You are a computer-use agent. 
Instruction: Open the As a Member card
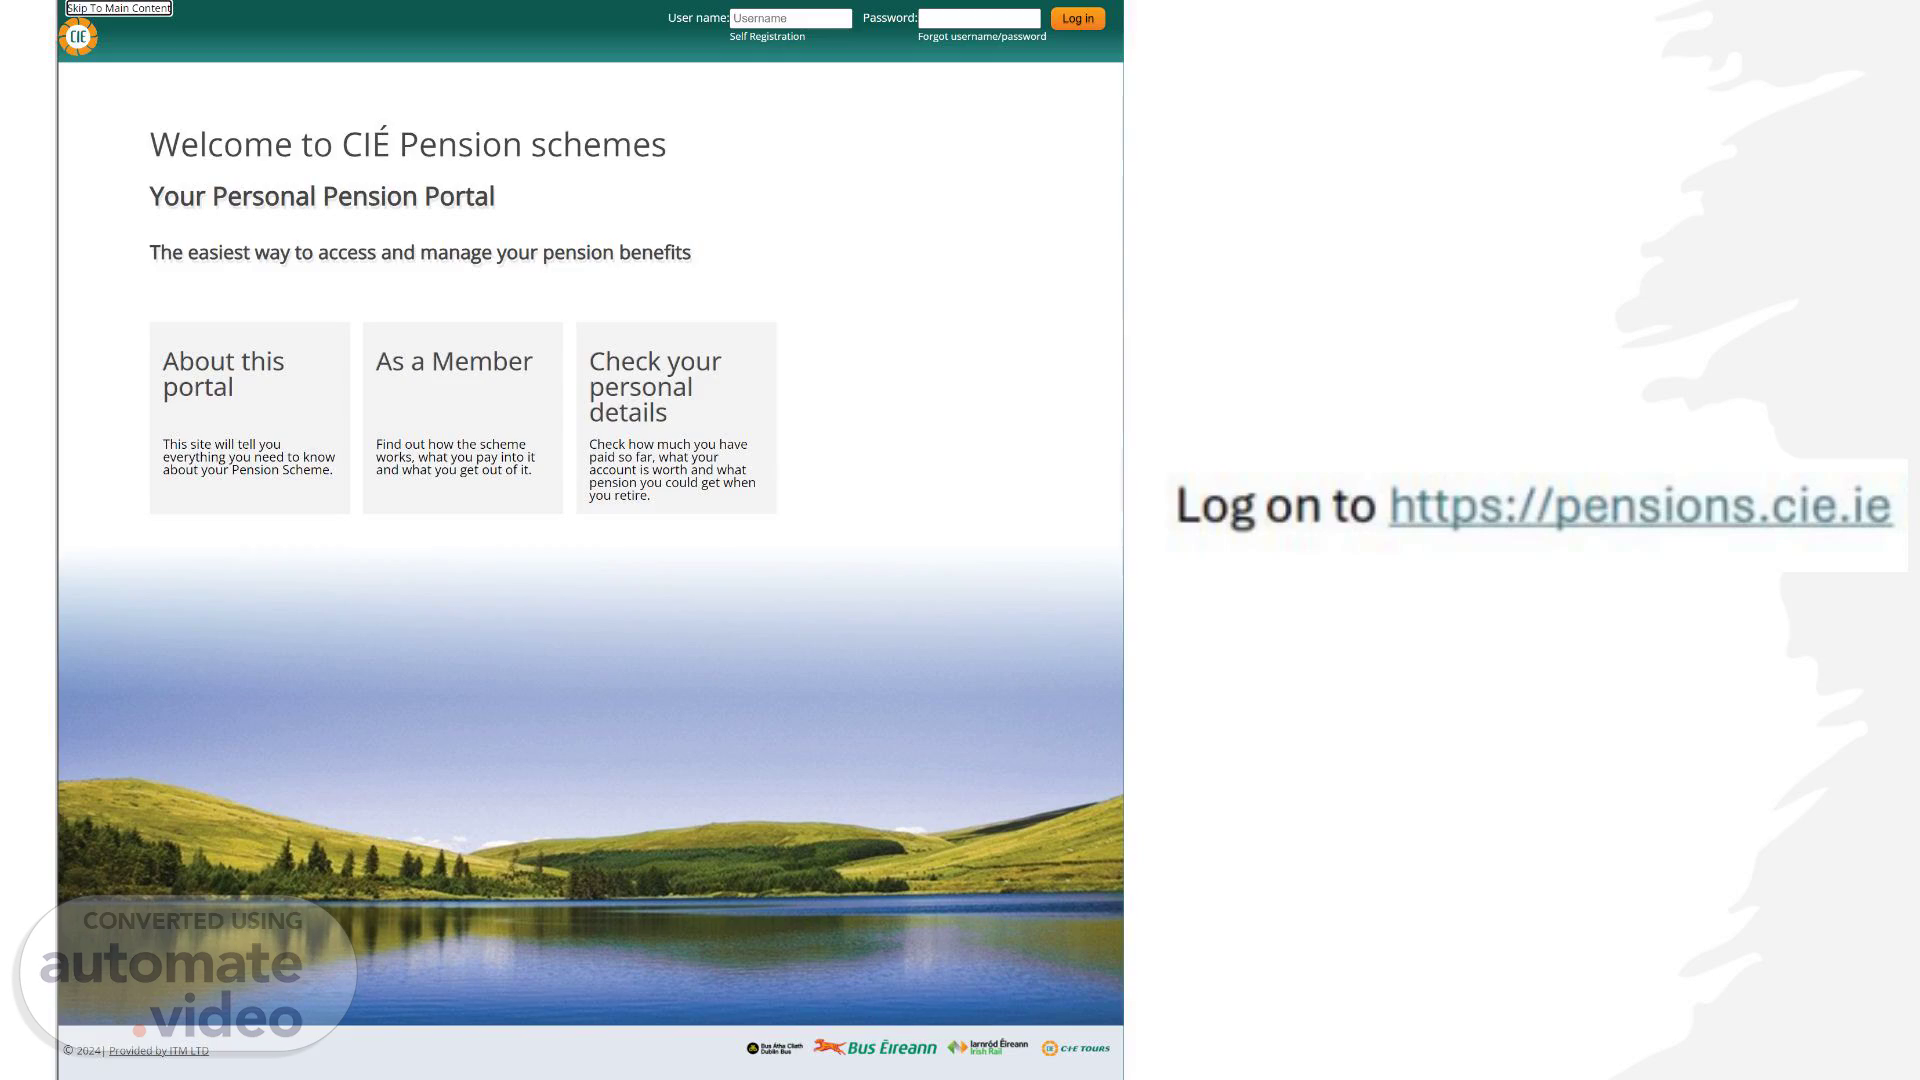pyautogui.click(x=463, y=417)
